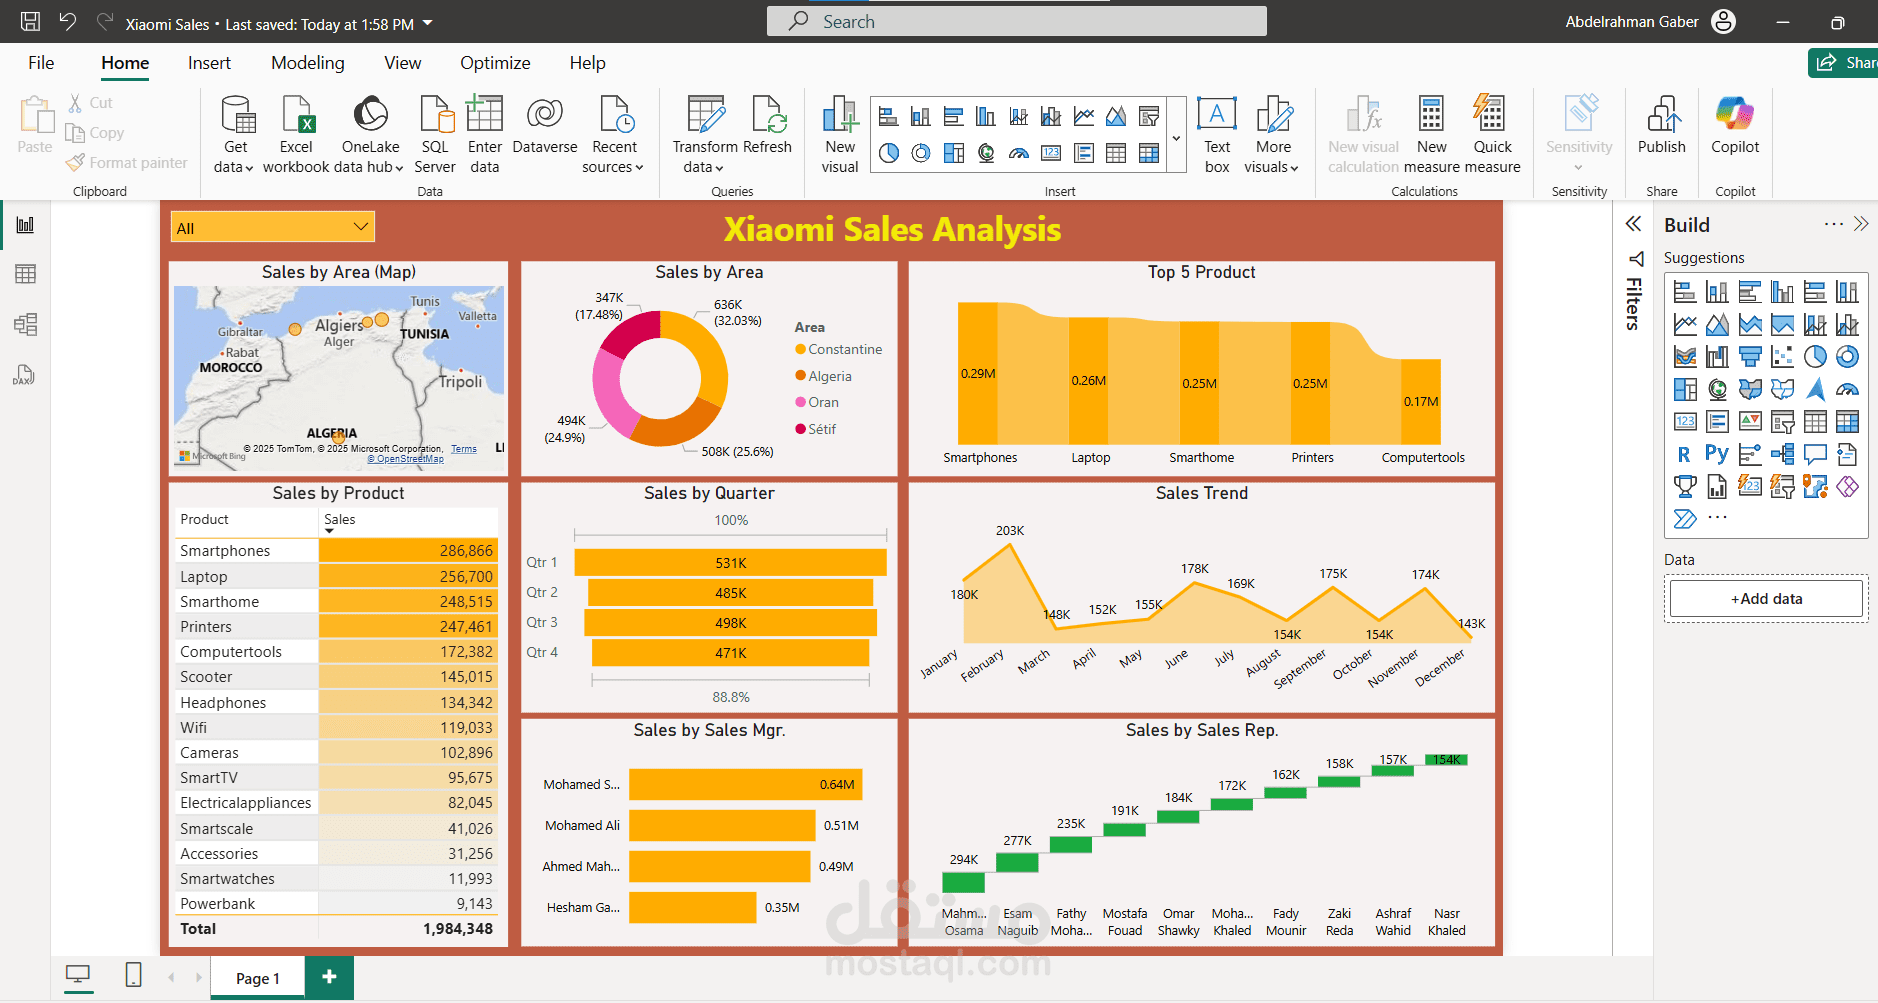Open the Abdelrahman Gaber account menu

pos(1650,22)
